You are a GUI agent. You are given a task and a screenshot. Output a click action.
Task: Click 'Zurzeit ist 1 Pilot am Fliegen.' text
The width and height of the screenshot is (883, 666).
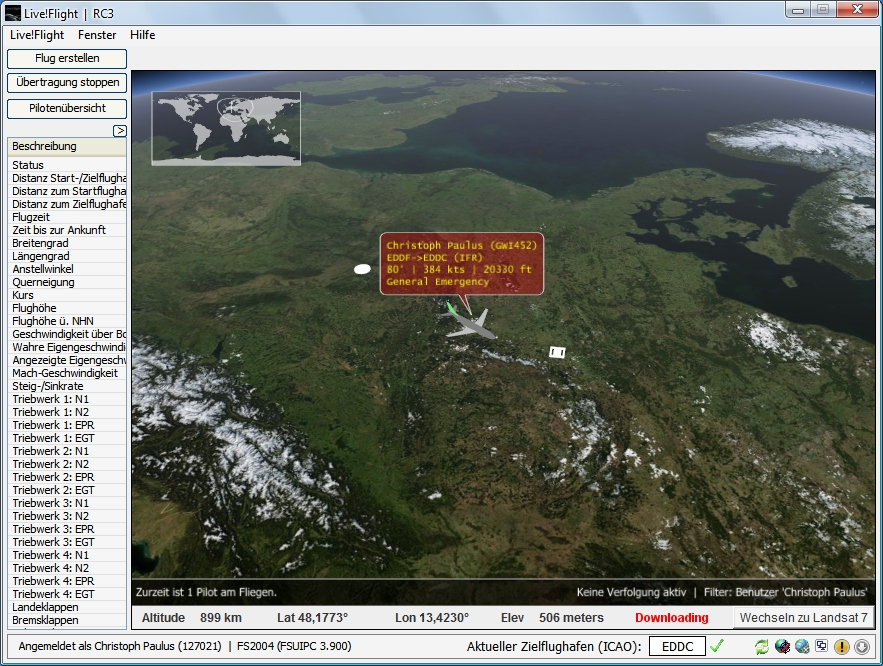coord(206,592)
